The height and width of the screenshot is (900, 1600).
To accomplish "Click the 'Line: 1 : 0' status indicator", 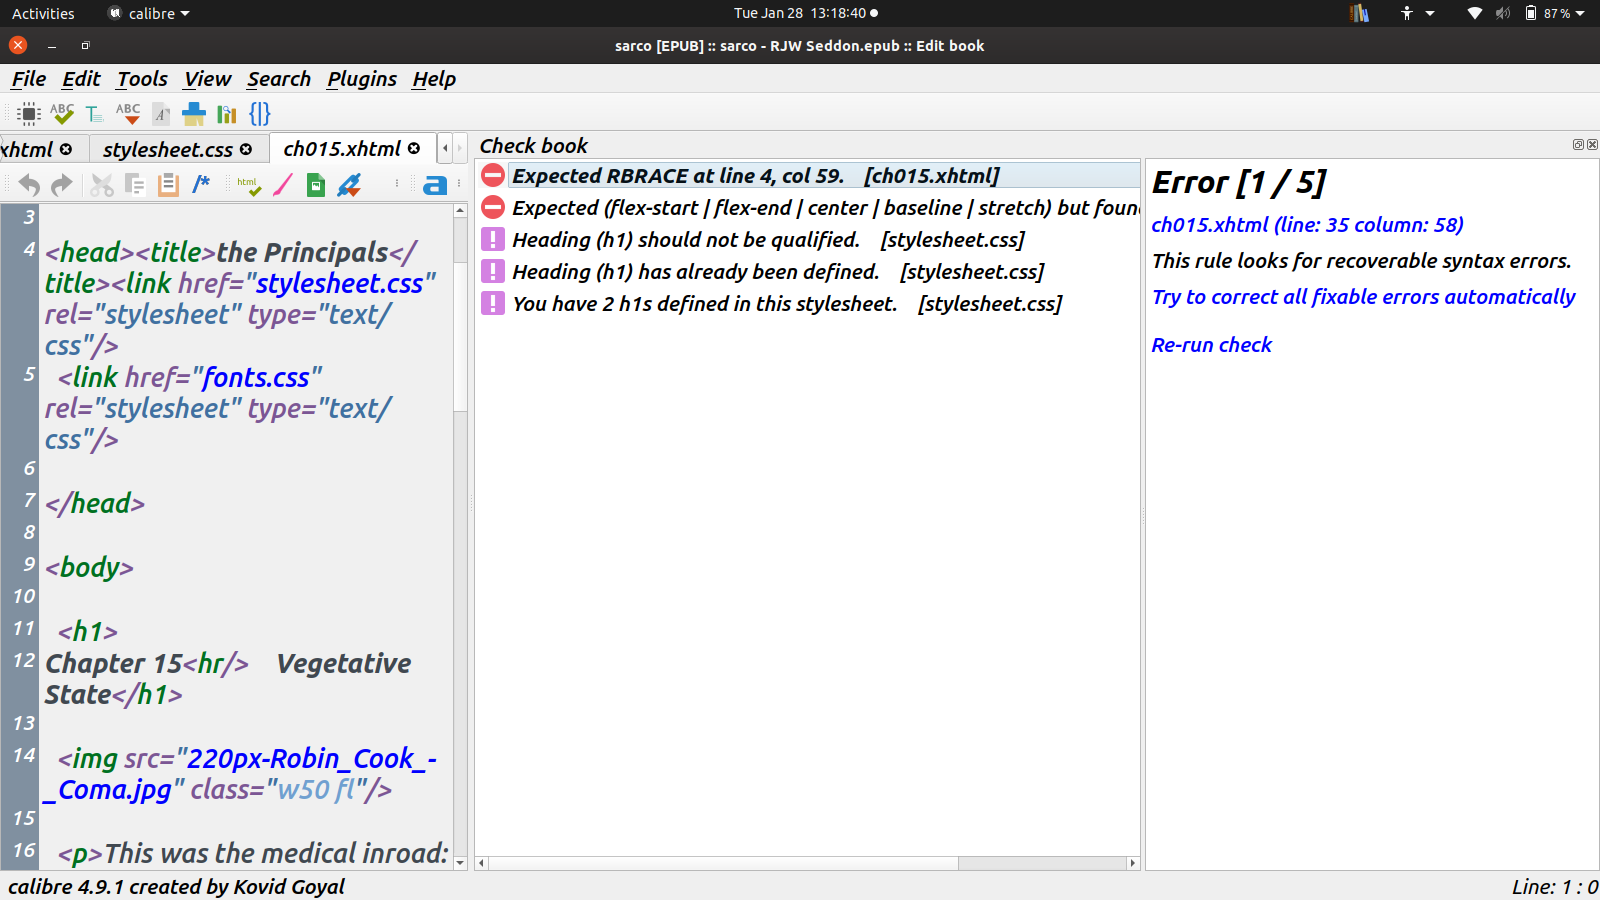I will coord(1555,887).
